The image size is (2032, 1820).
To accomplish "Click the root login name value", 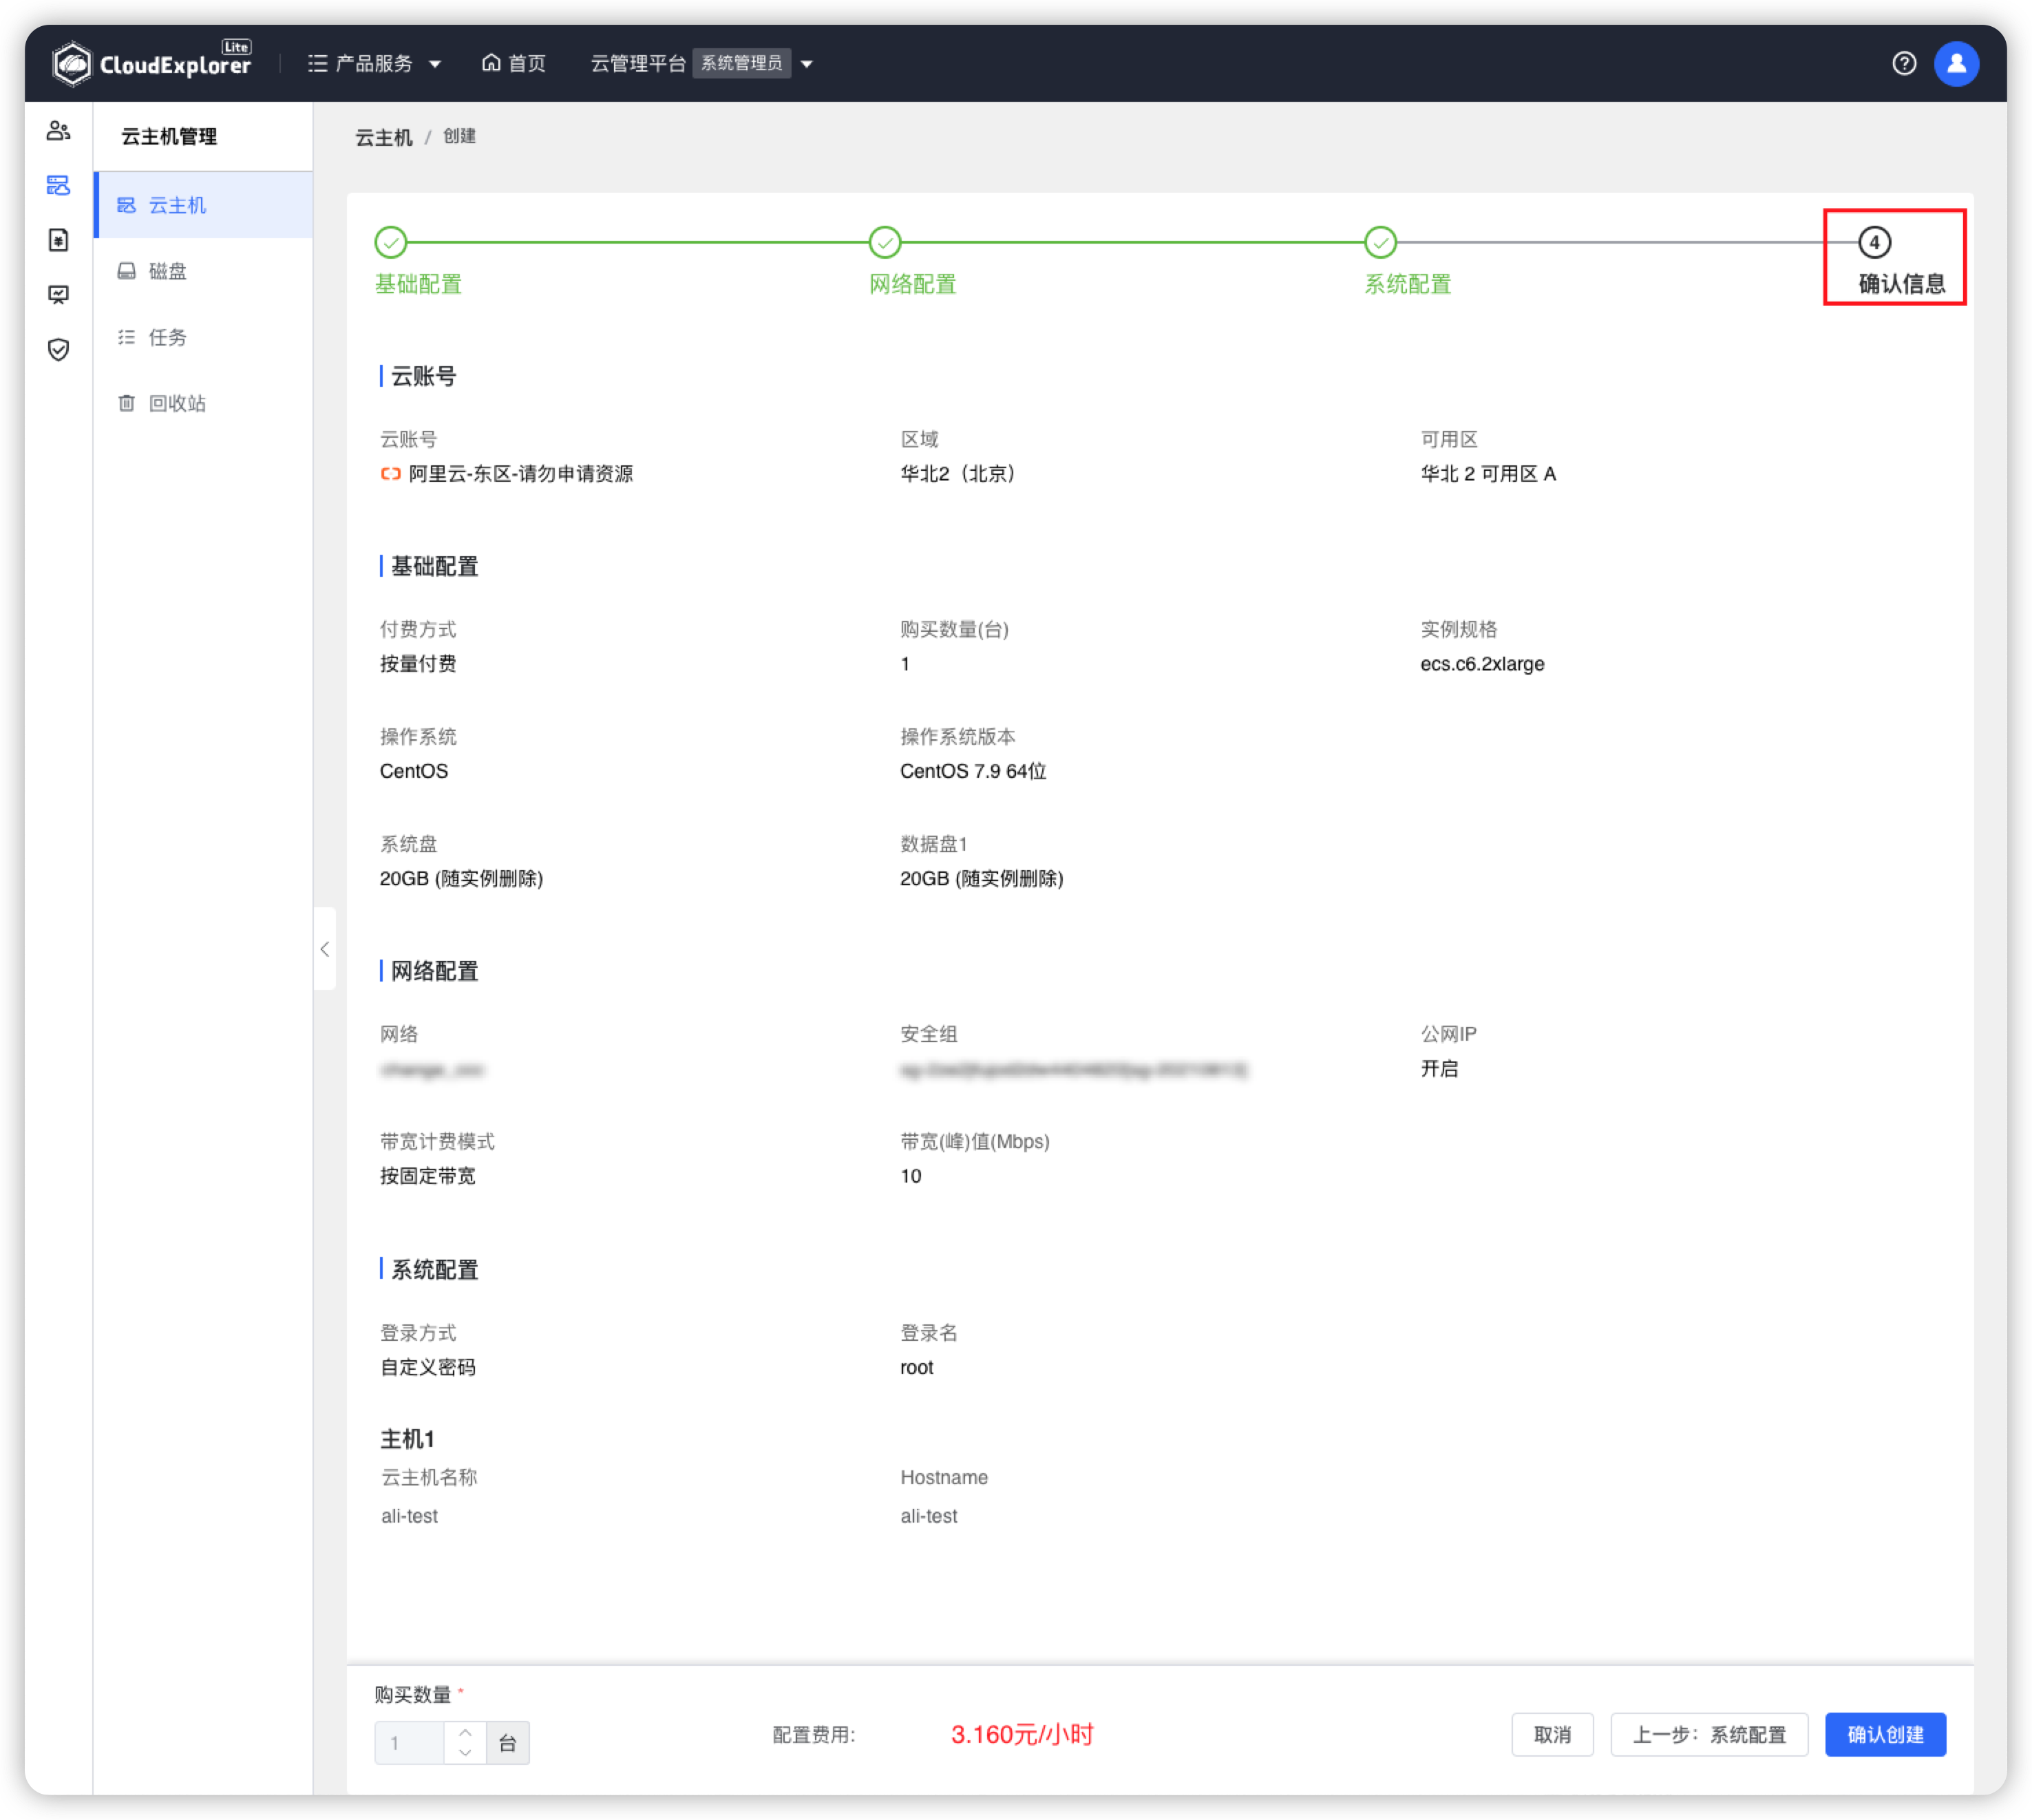I will 917,1367.
